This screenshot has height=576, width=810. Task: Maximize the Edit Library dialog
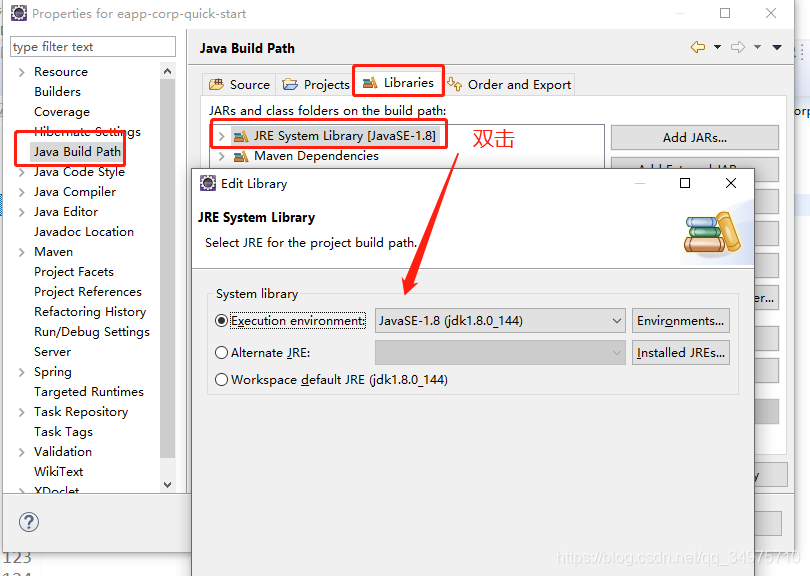[685, 183]
